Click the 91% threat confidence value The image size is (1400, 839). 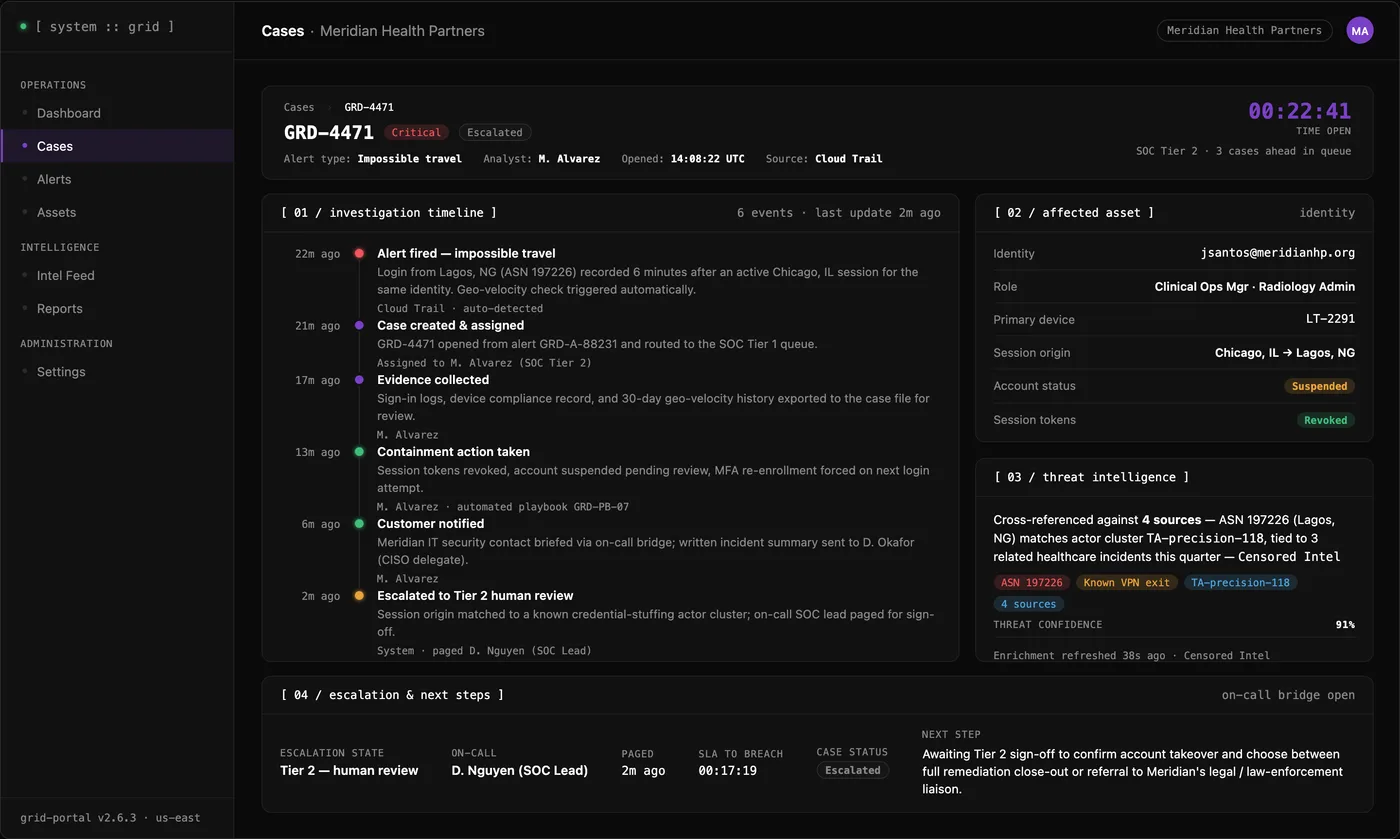point(1345,625)
